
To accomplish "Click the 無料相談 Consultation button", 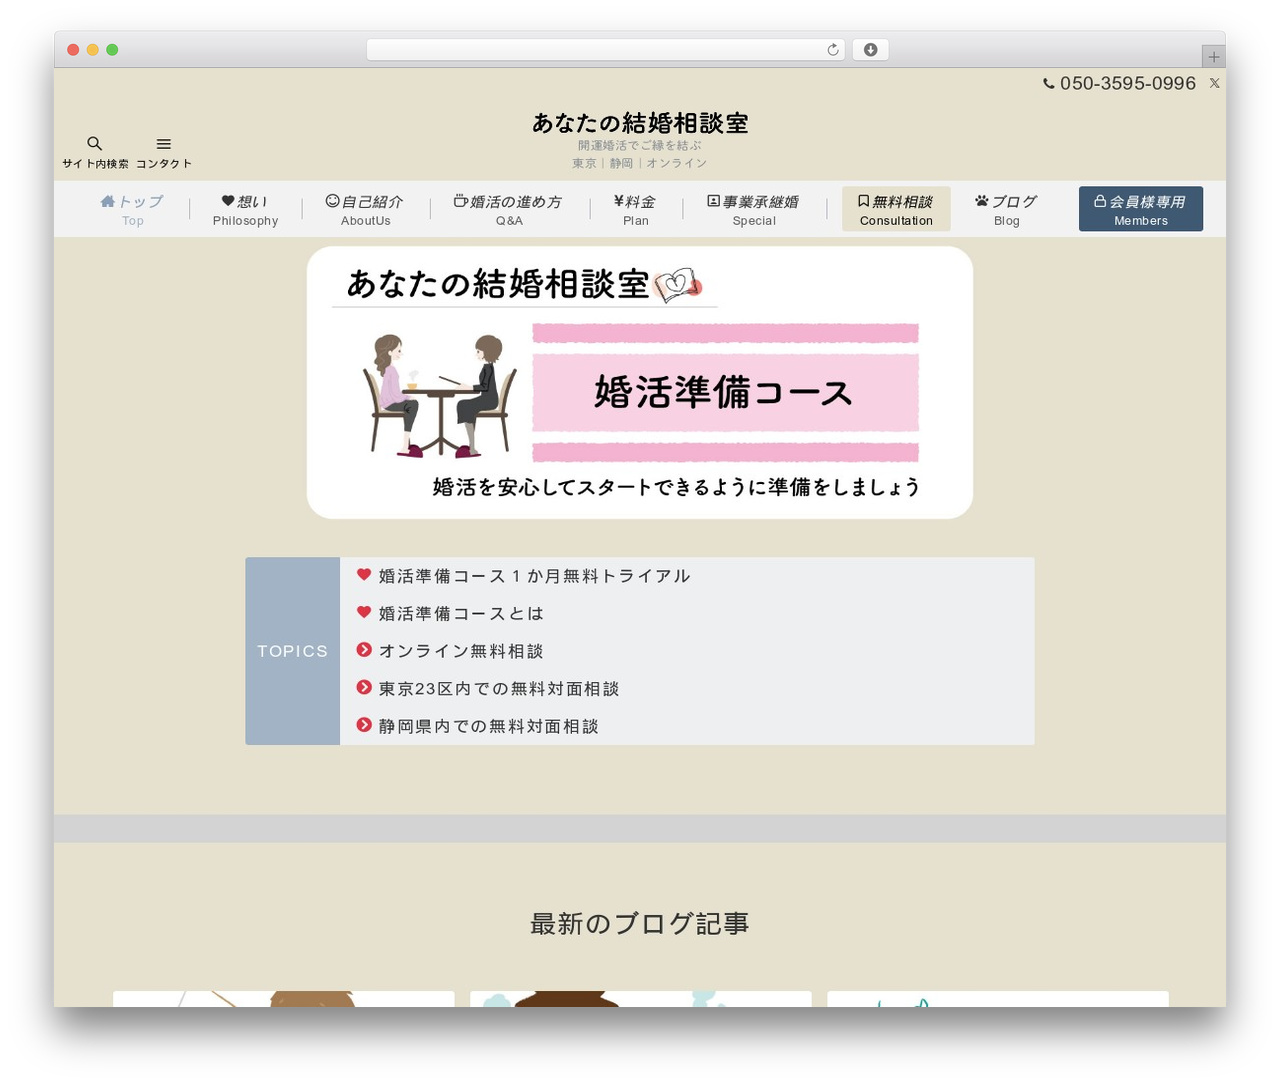I will [x=896, y=209].
